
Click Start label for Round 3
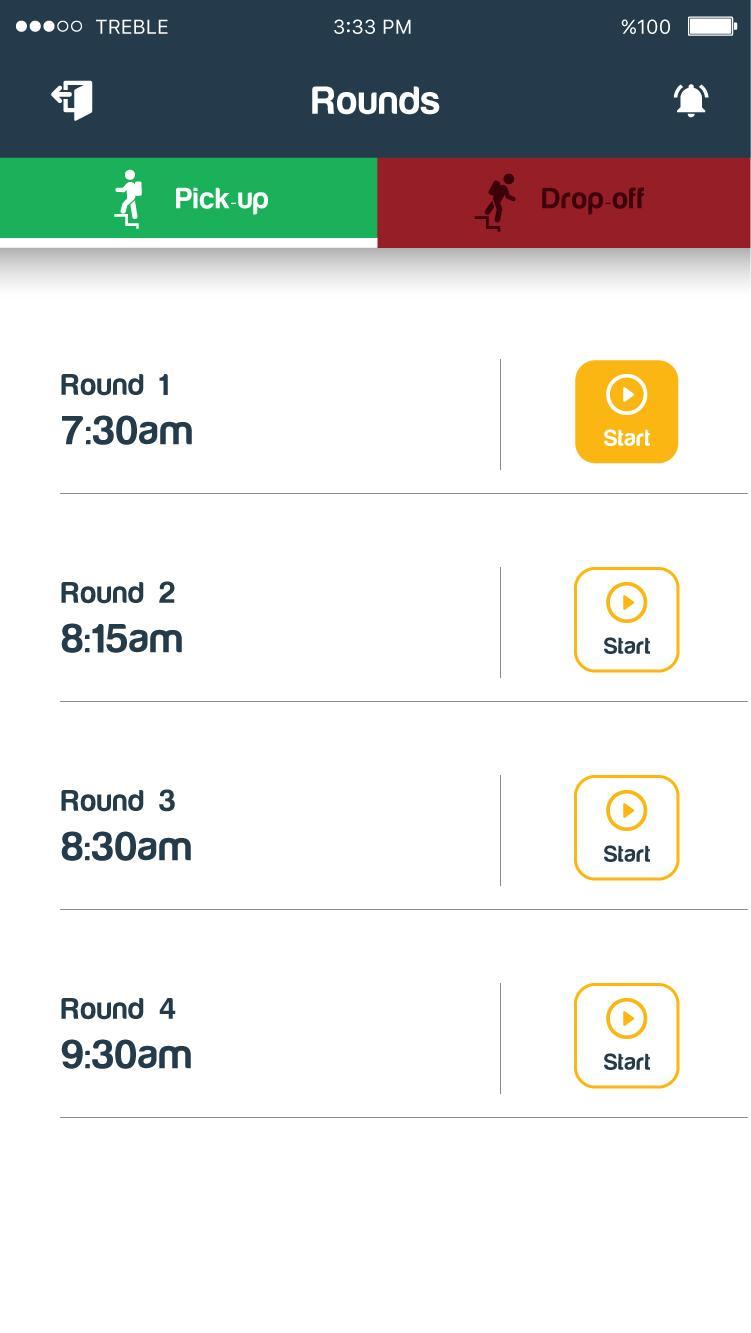(x=627, y=854)
